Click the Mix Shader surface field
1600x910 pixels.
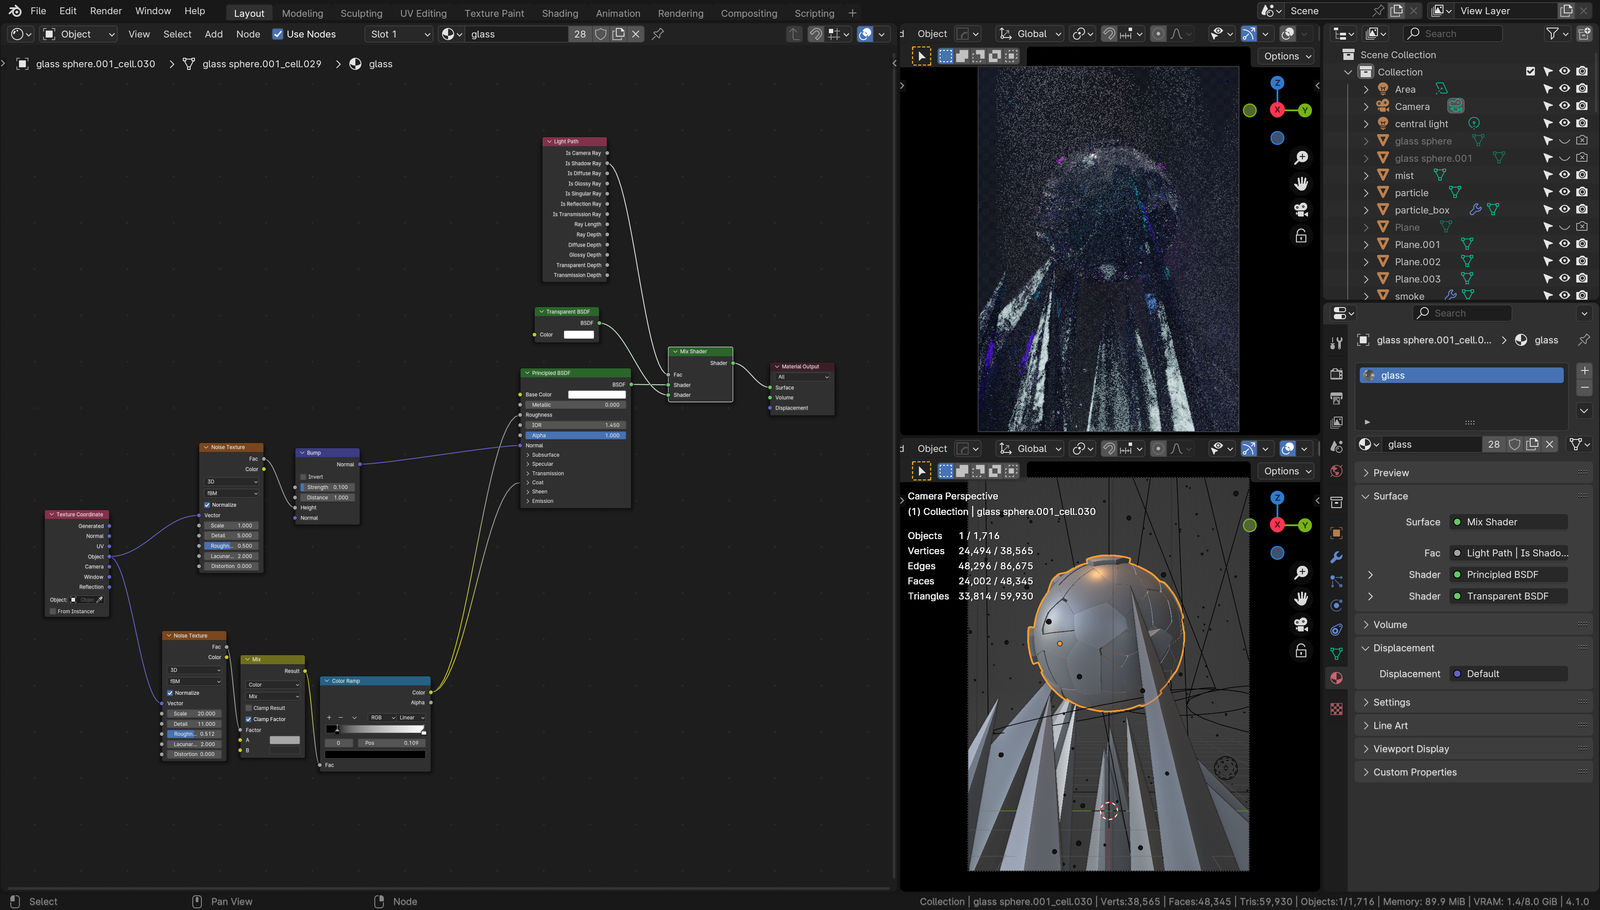1508,522
